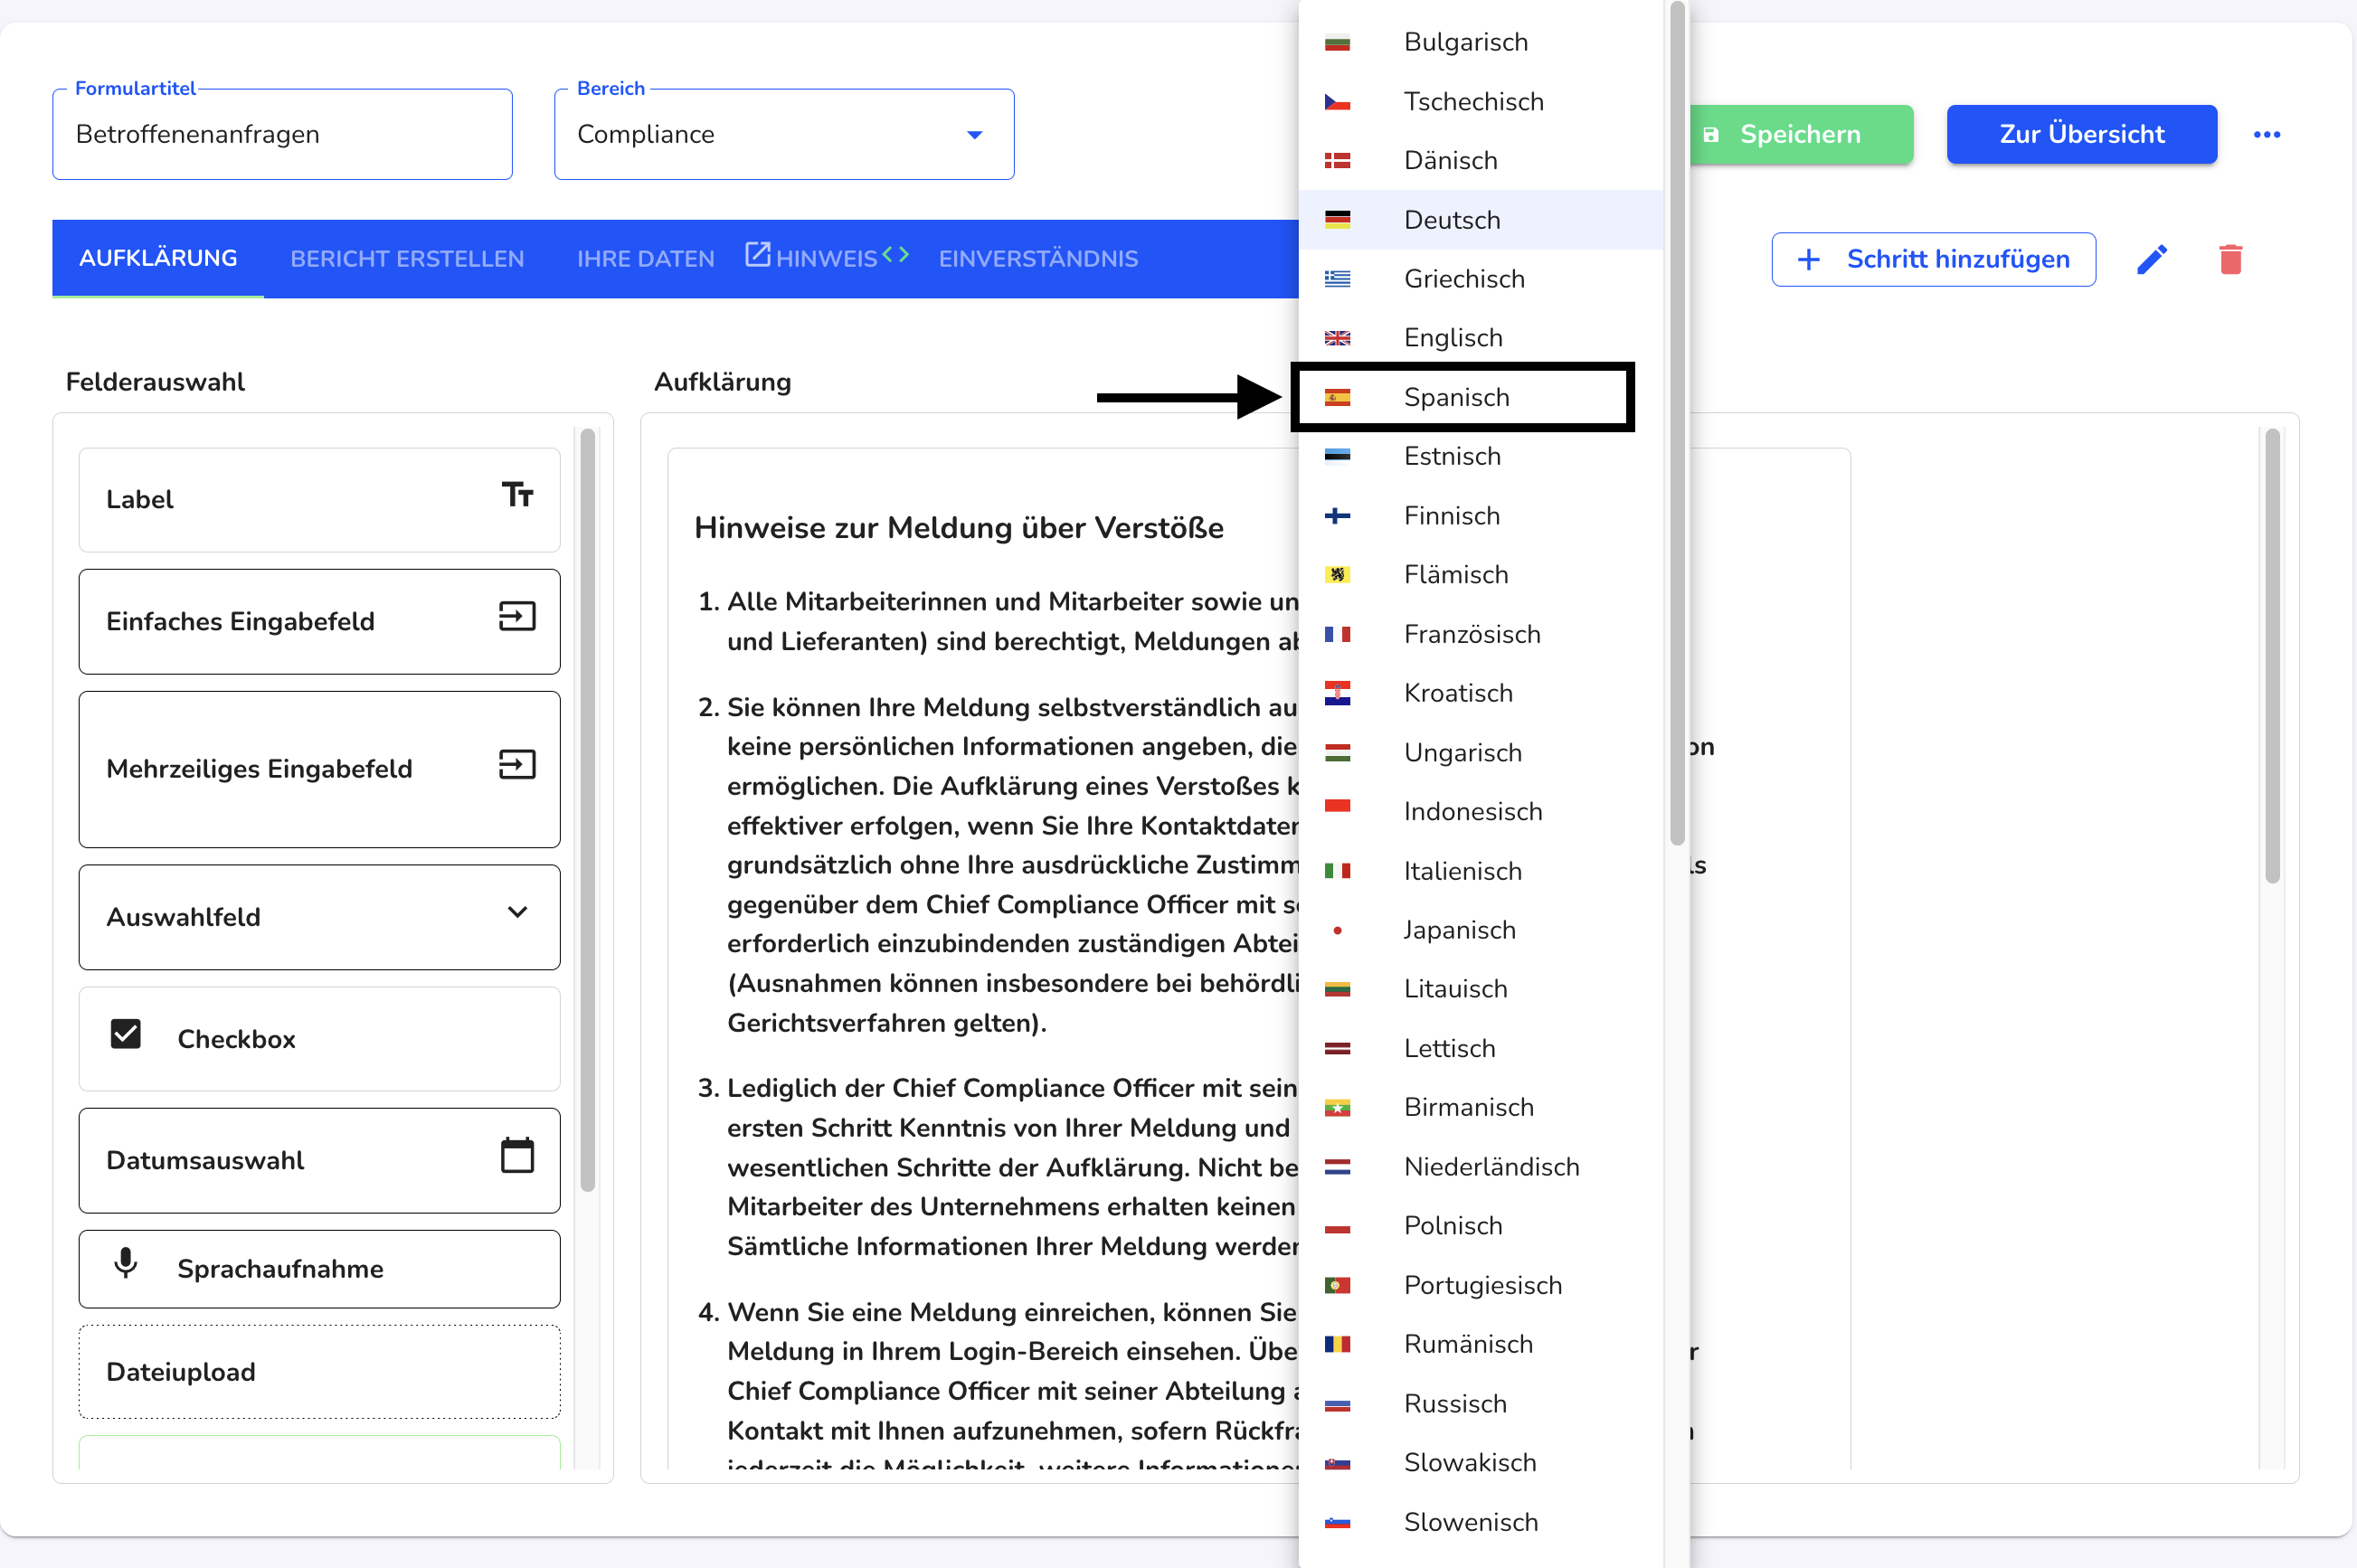Click the language list scrollbar

click(1677, 424)
